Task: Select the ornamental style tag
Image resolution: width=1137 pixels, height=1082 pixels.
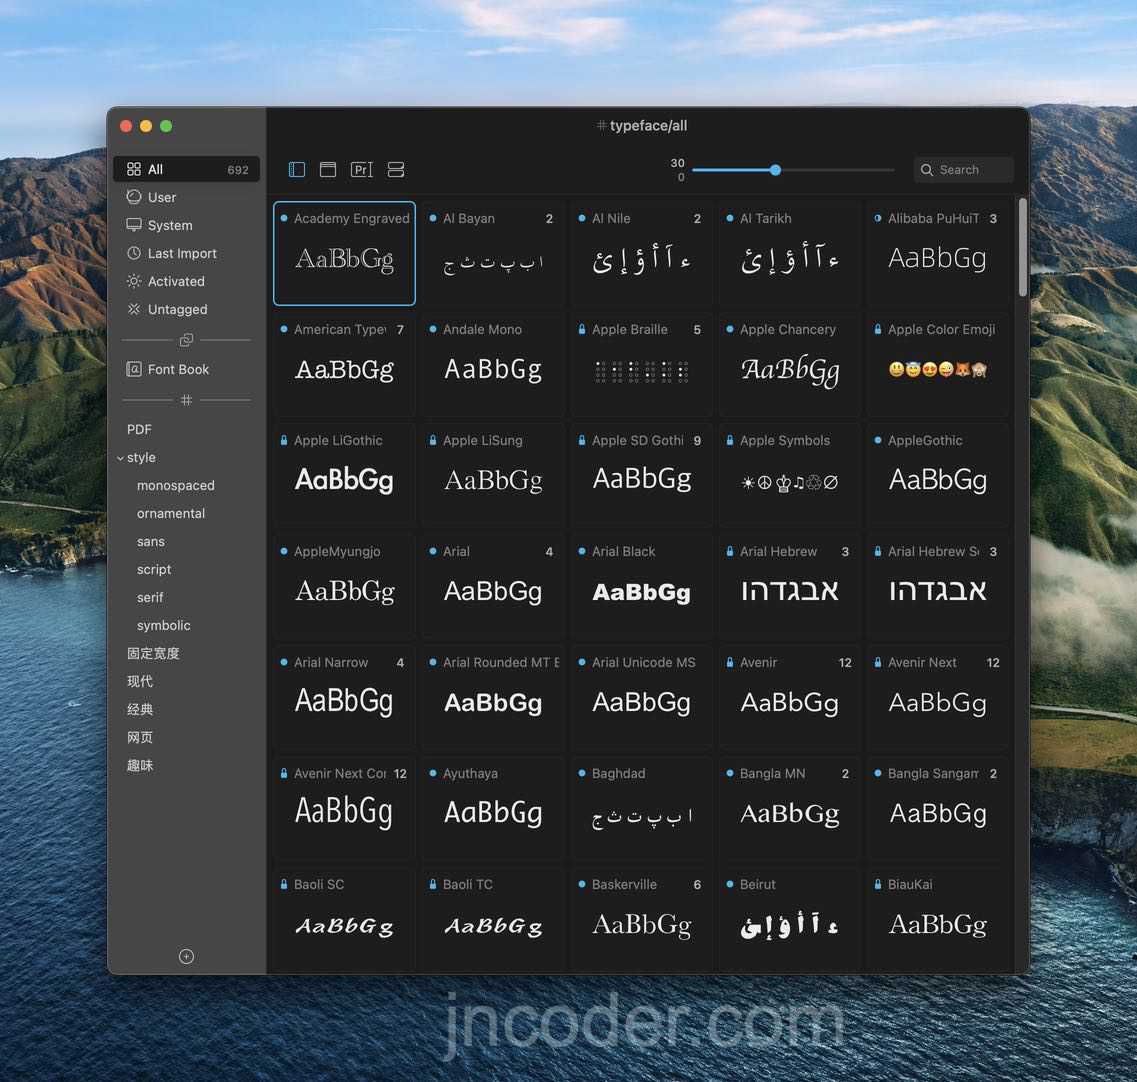Action: [170, 513]
